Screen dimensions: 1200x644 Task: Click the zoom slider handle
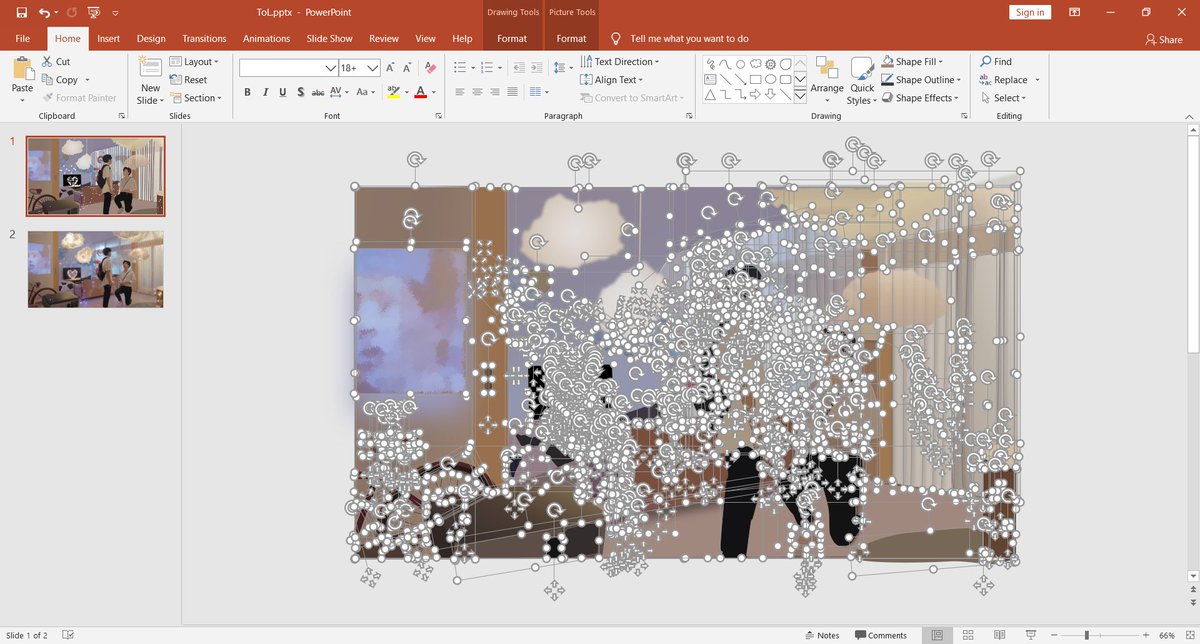click(x=1086, y=635)
